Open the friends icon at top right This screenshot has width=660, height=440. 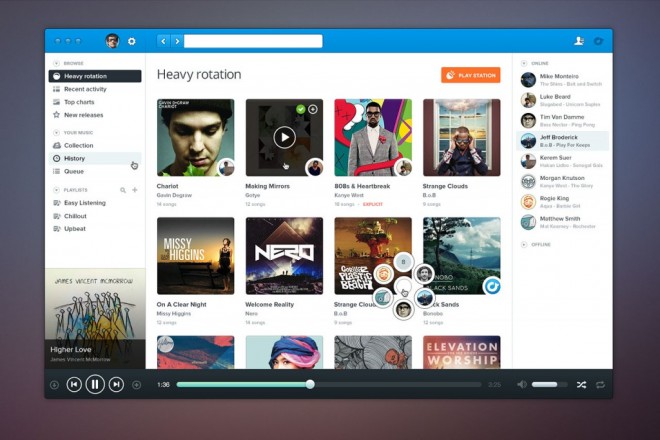(579, 41)
